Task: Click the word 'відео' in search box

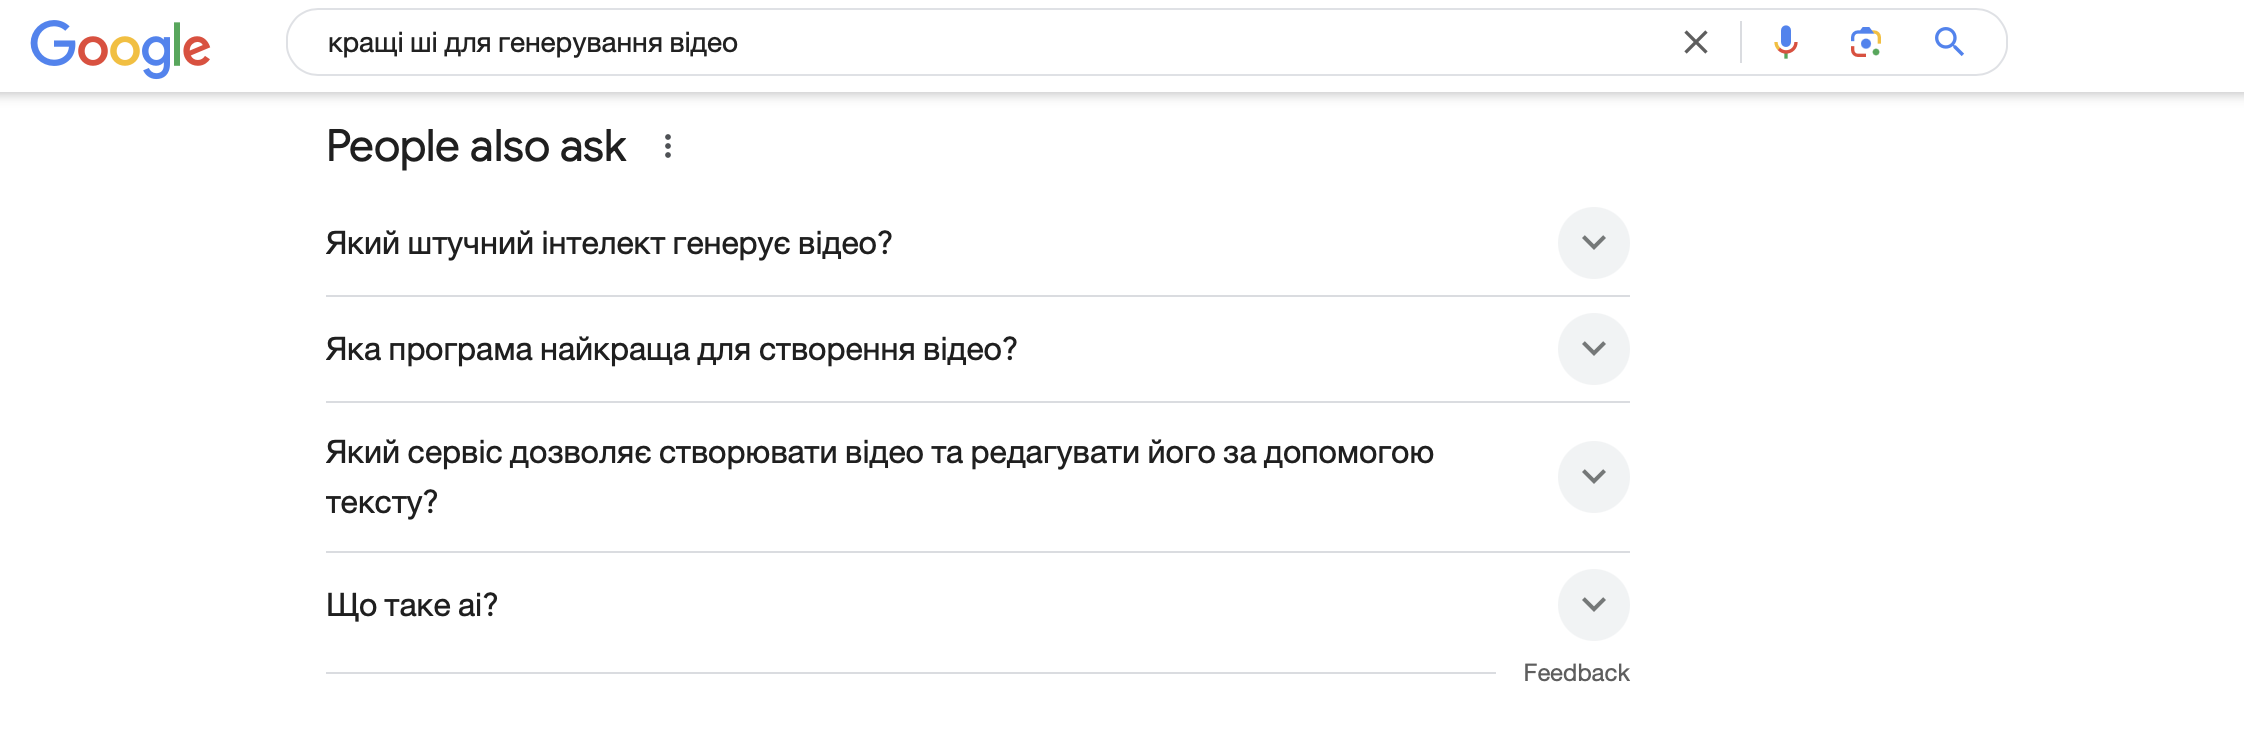Action: click(704, 43)
